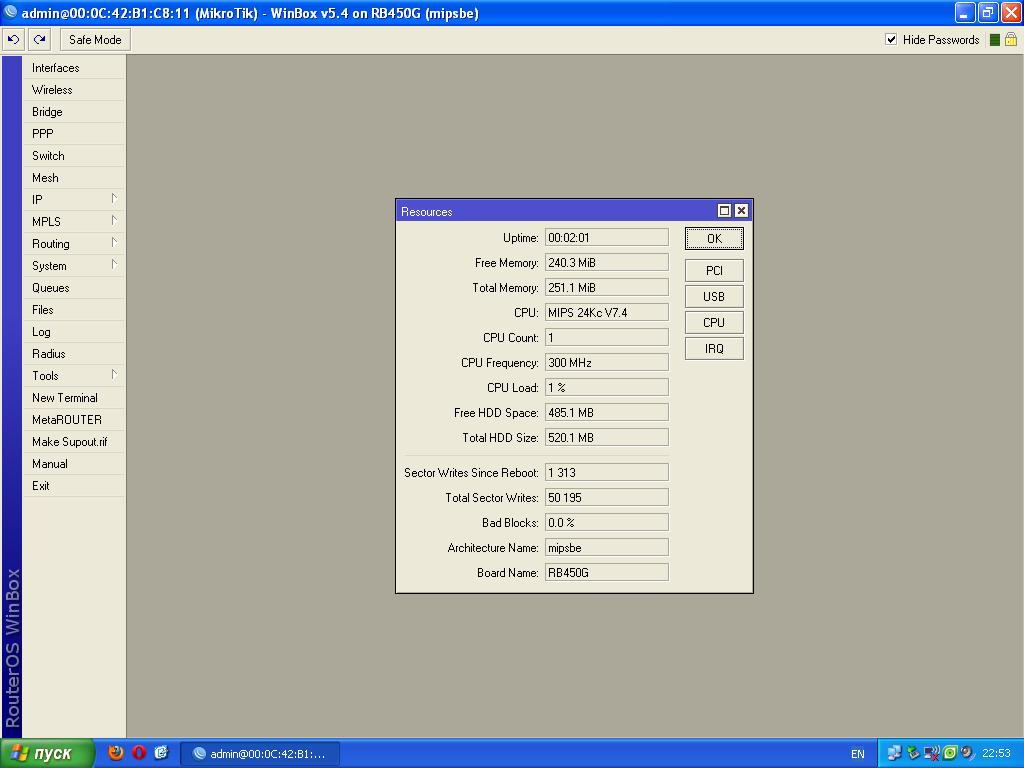Click the CPU button in Resources
This screenshot has width=1024, height=768.
(714, 323)
